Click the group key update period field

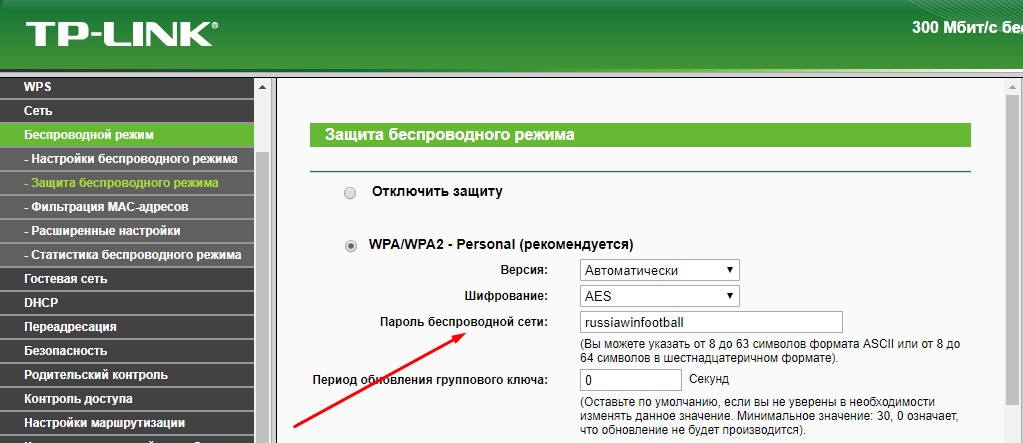tap(630, 380)
